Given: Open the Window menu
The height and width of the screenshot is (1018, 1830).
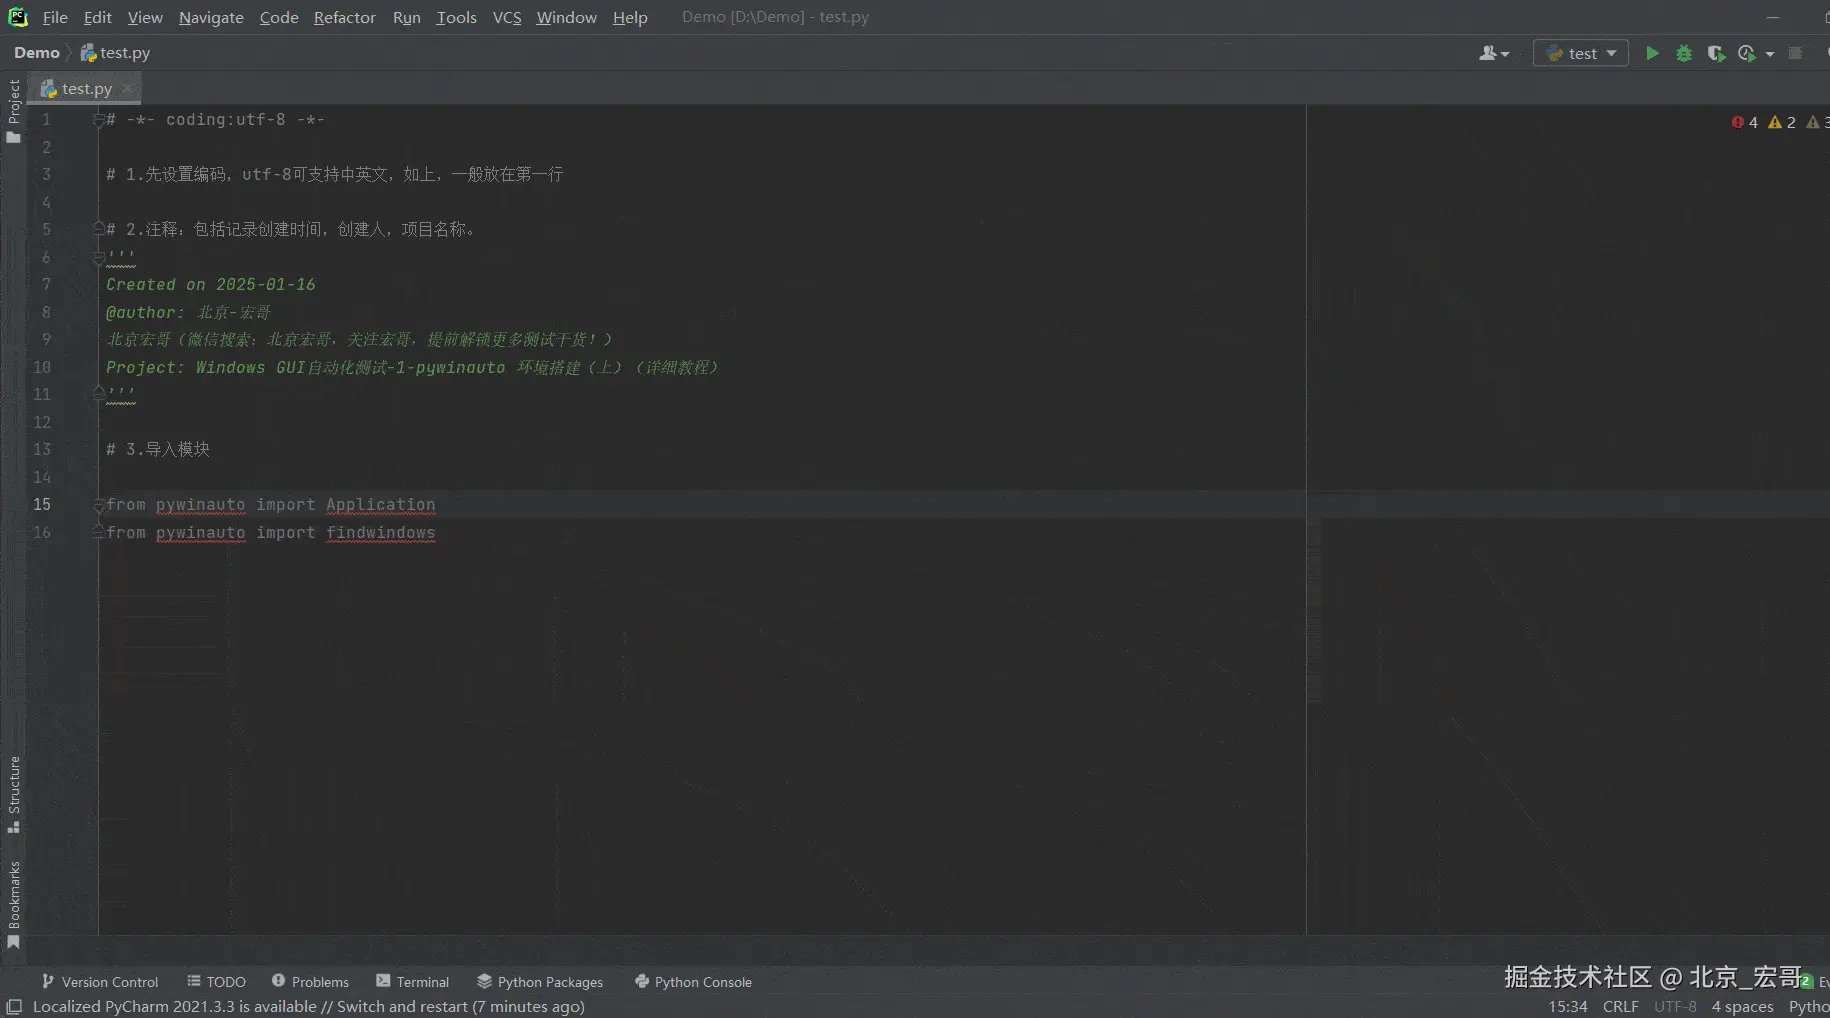Looking at the screenshot, I should click(x=566, y=17).
